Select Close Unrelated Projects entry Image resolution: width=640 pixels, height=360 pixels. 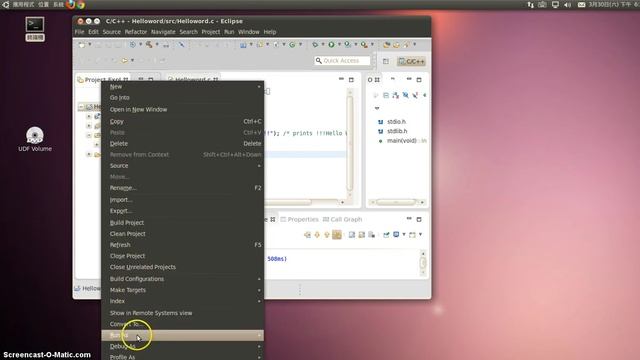(182, 267)
